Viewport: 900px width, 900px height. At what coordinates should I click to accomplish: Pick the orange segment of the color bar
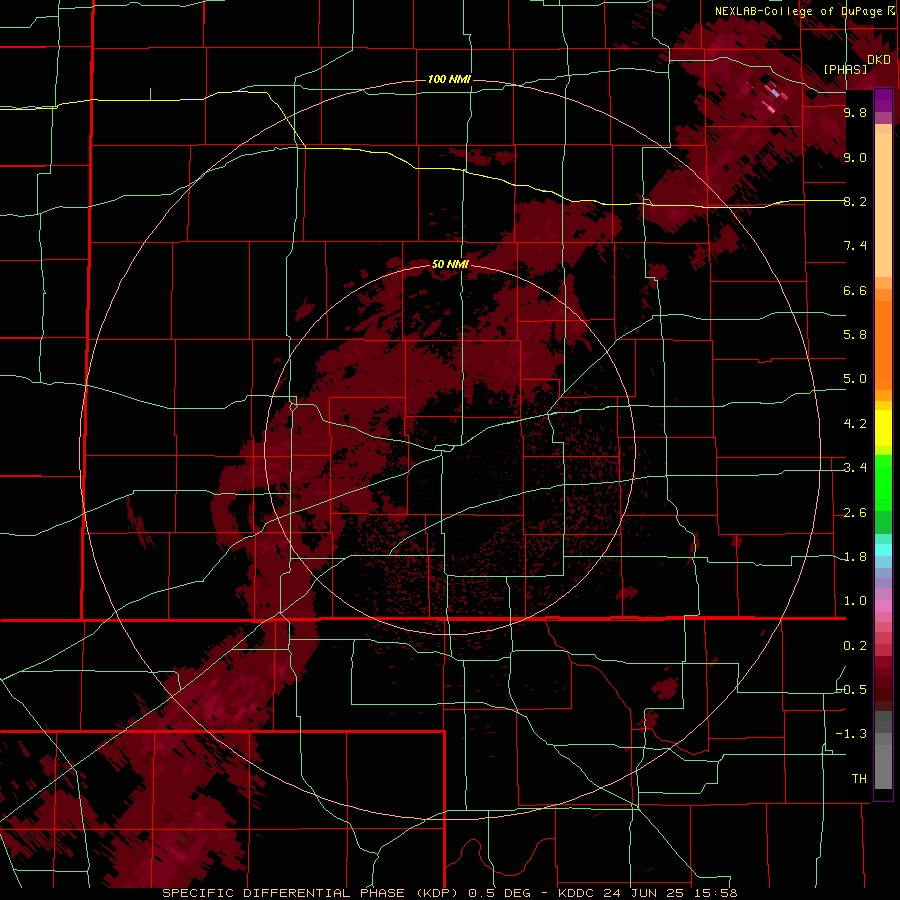pos(883,344)
